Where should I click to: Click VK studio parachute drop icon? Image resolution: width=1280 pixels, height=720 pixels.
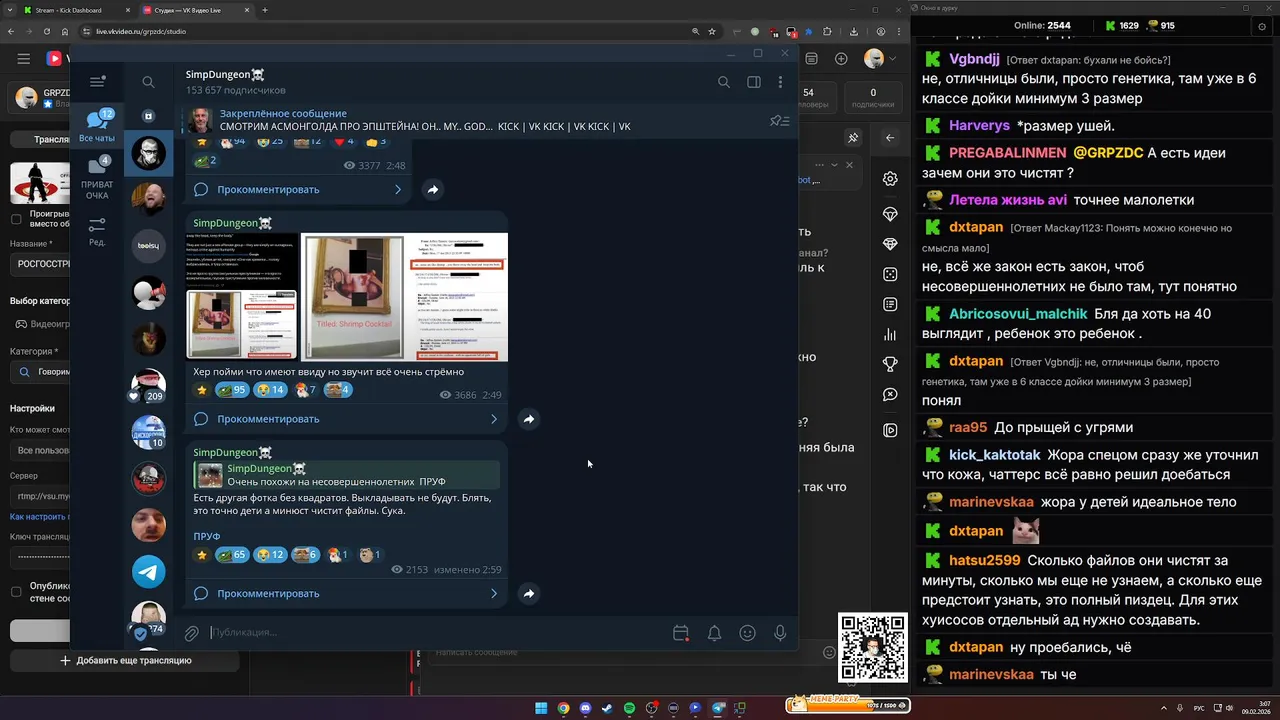point(890,214)
